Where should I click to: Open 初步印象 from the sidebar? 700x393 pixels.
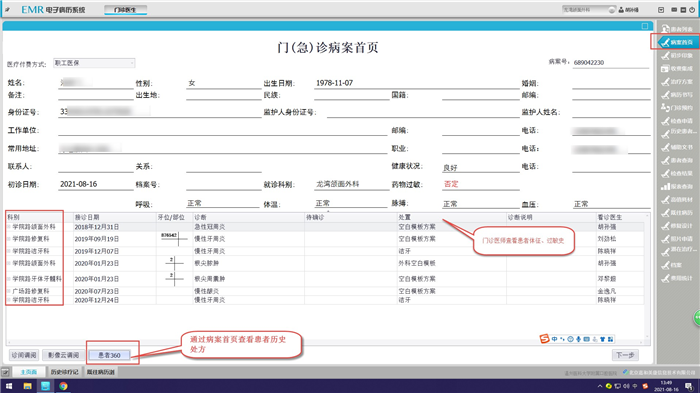click(x=677, y=55)
